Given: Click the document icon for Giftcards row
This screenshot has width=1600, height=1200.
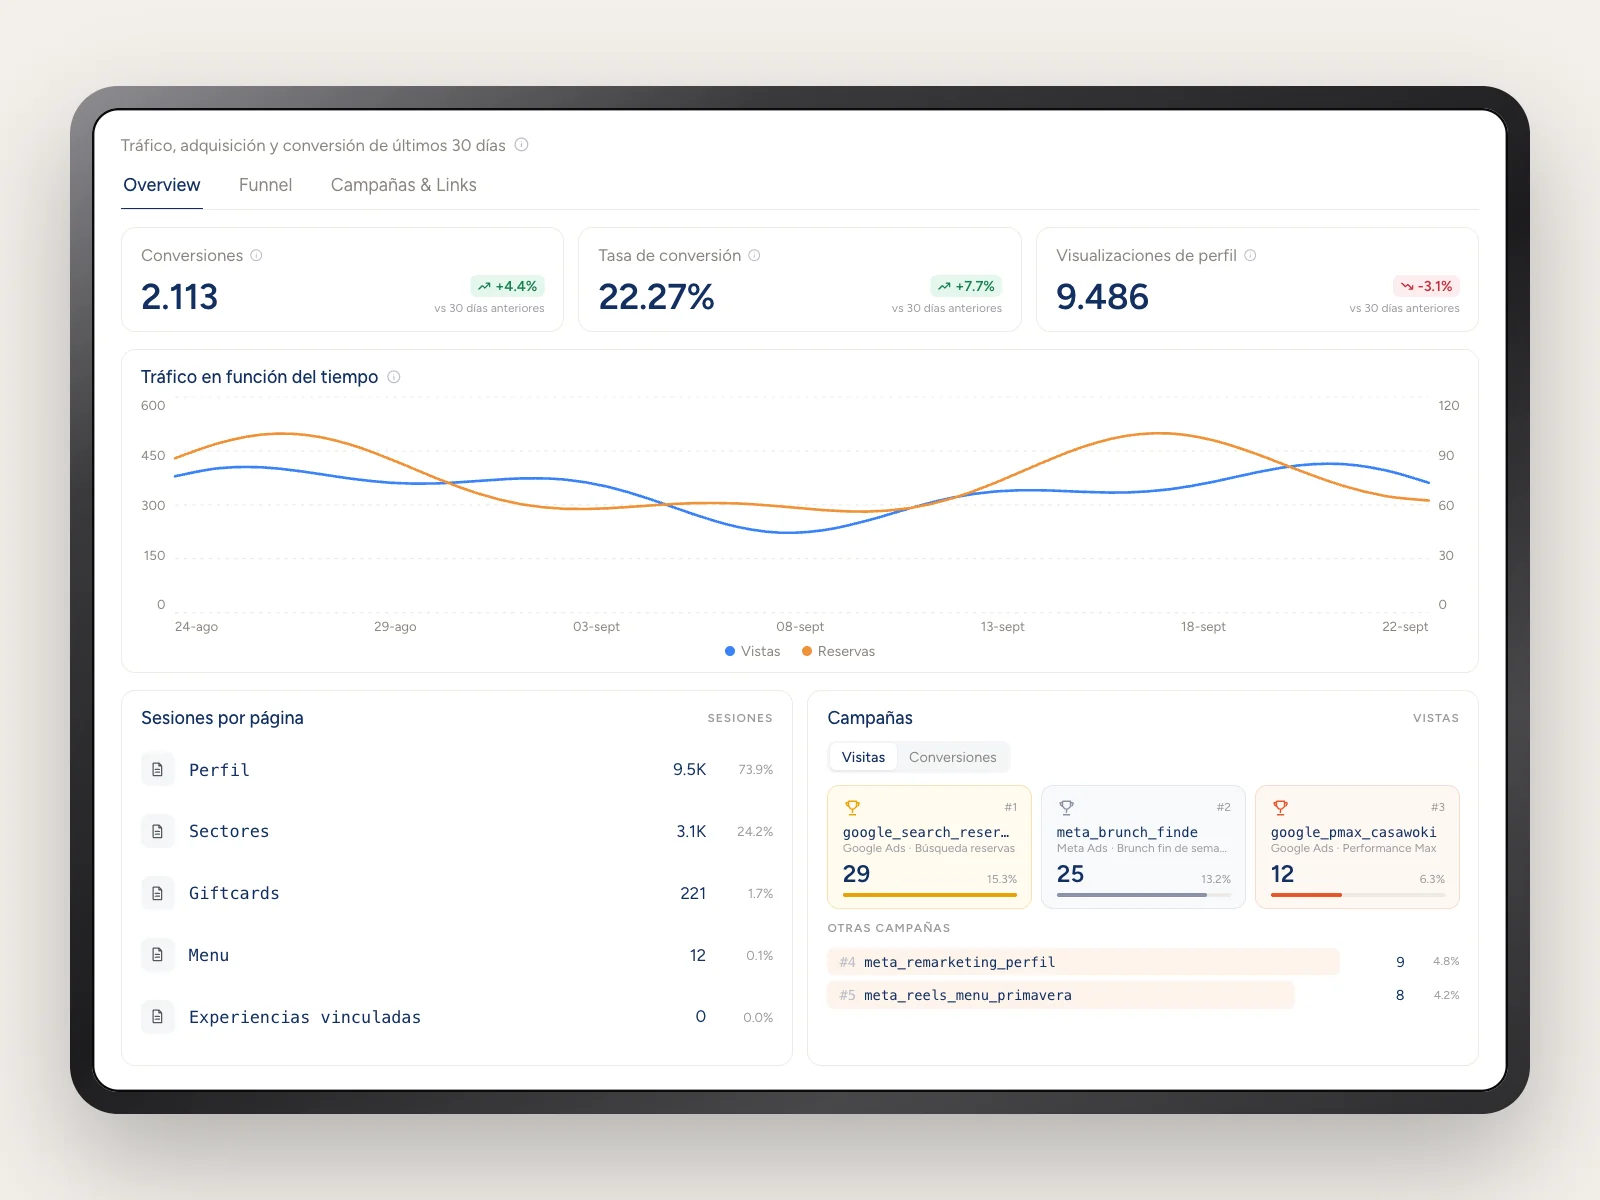Looking at the screenshot, I should pos(157,893).
